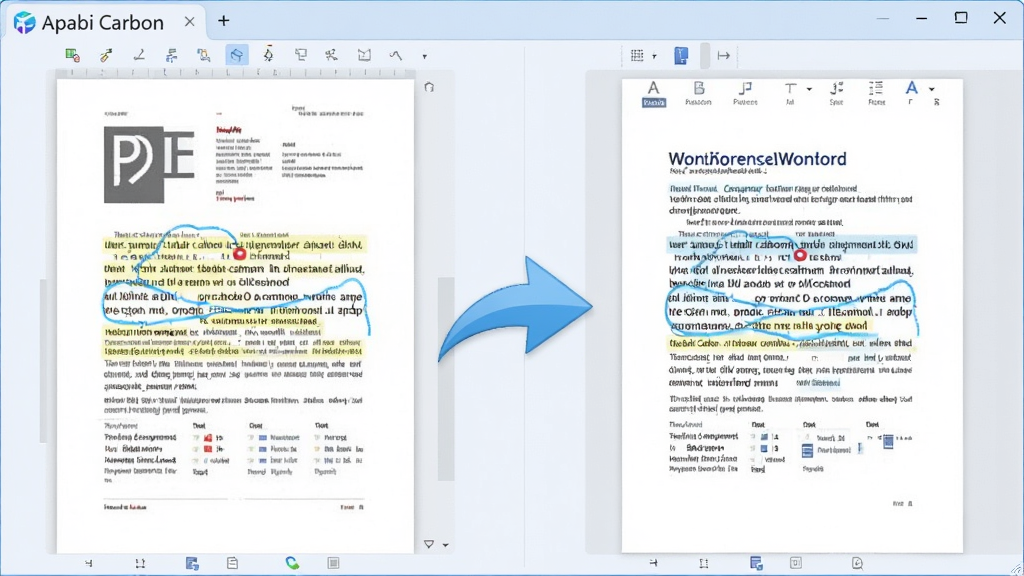This screenshot has height=576, width=1024.
Task: Activate the highlighted blue box tool
Action: click(x=236, y=56)
